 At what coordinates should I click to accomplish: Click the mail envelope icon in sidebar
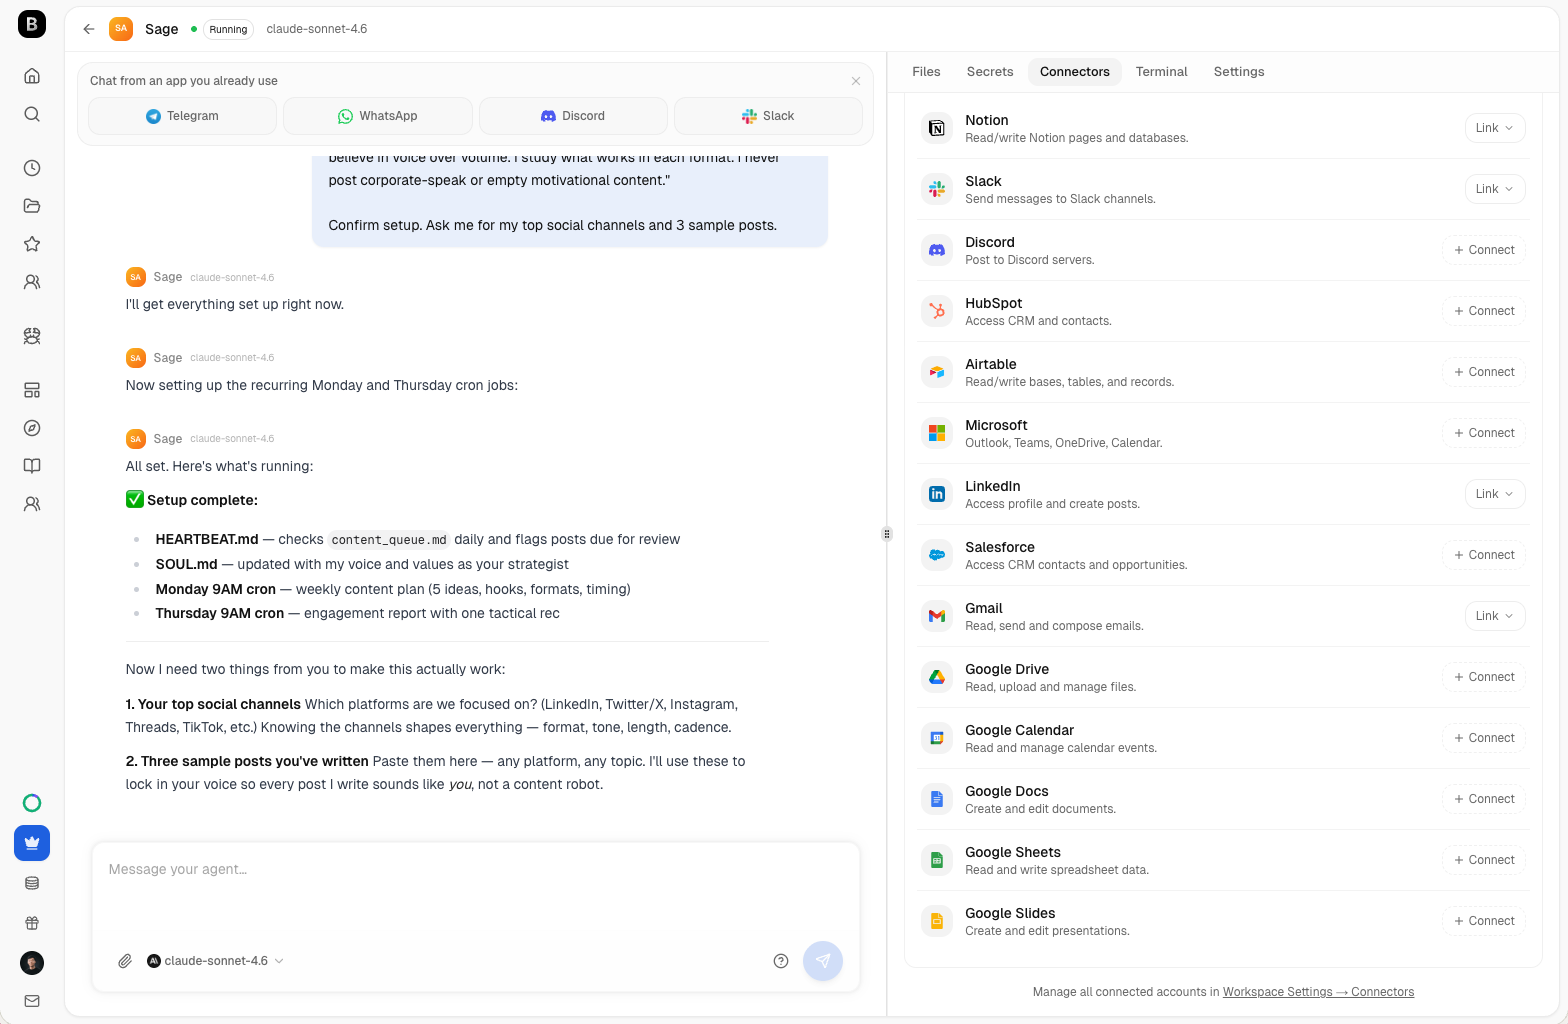point(32,1001)
